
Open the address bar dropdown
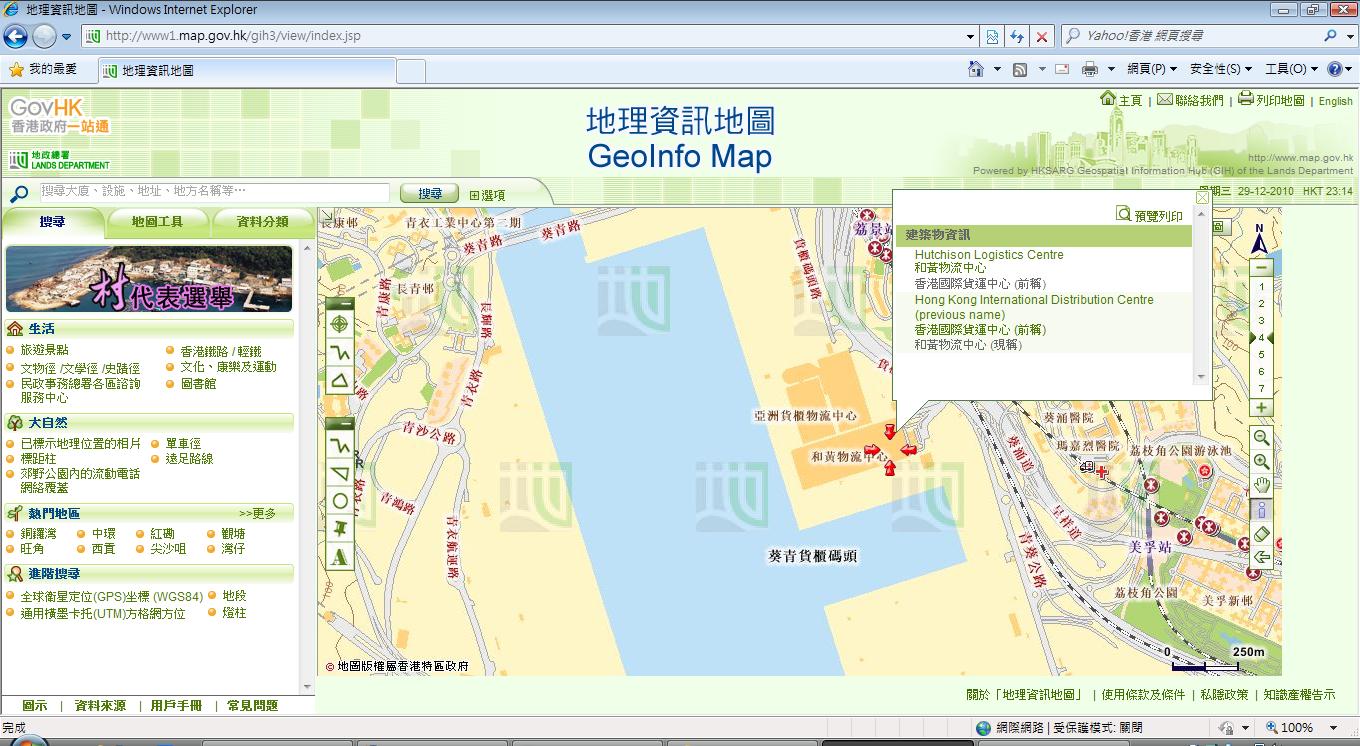970,36
